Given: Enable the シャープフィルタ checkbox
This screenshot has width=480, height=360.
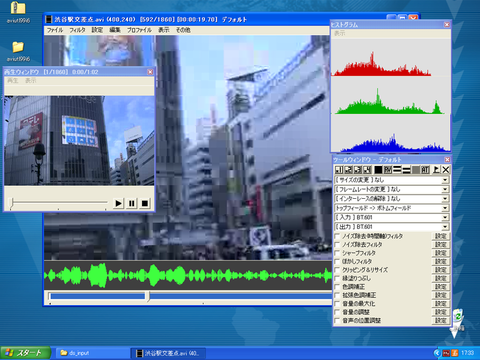Looking at the screenshot, I should 337,253.
